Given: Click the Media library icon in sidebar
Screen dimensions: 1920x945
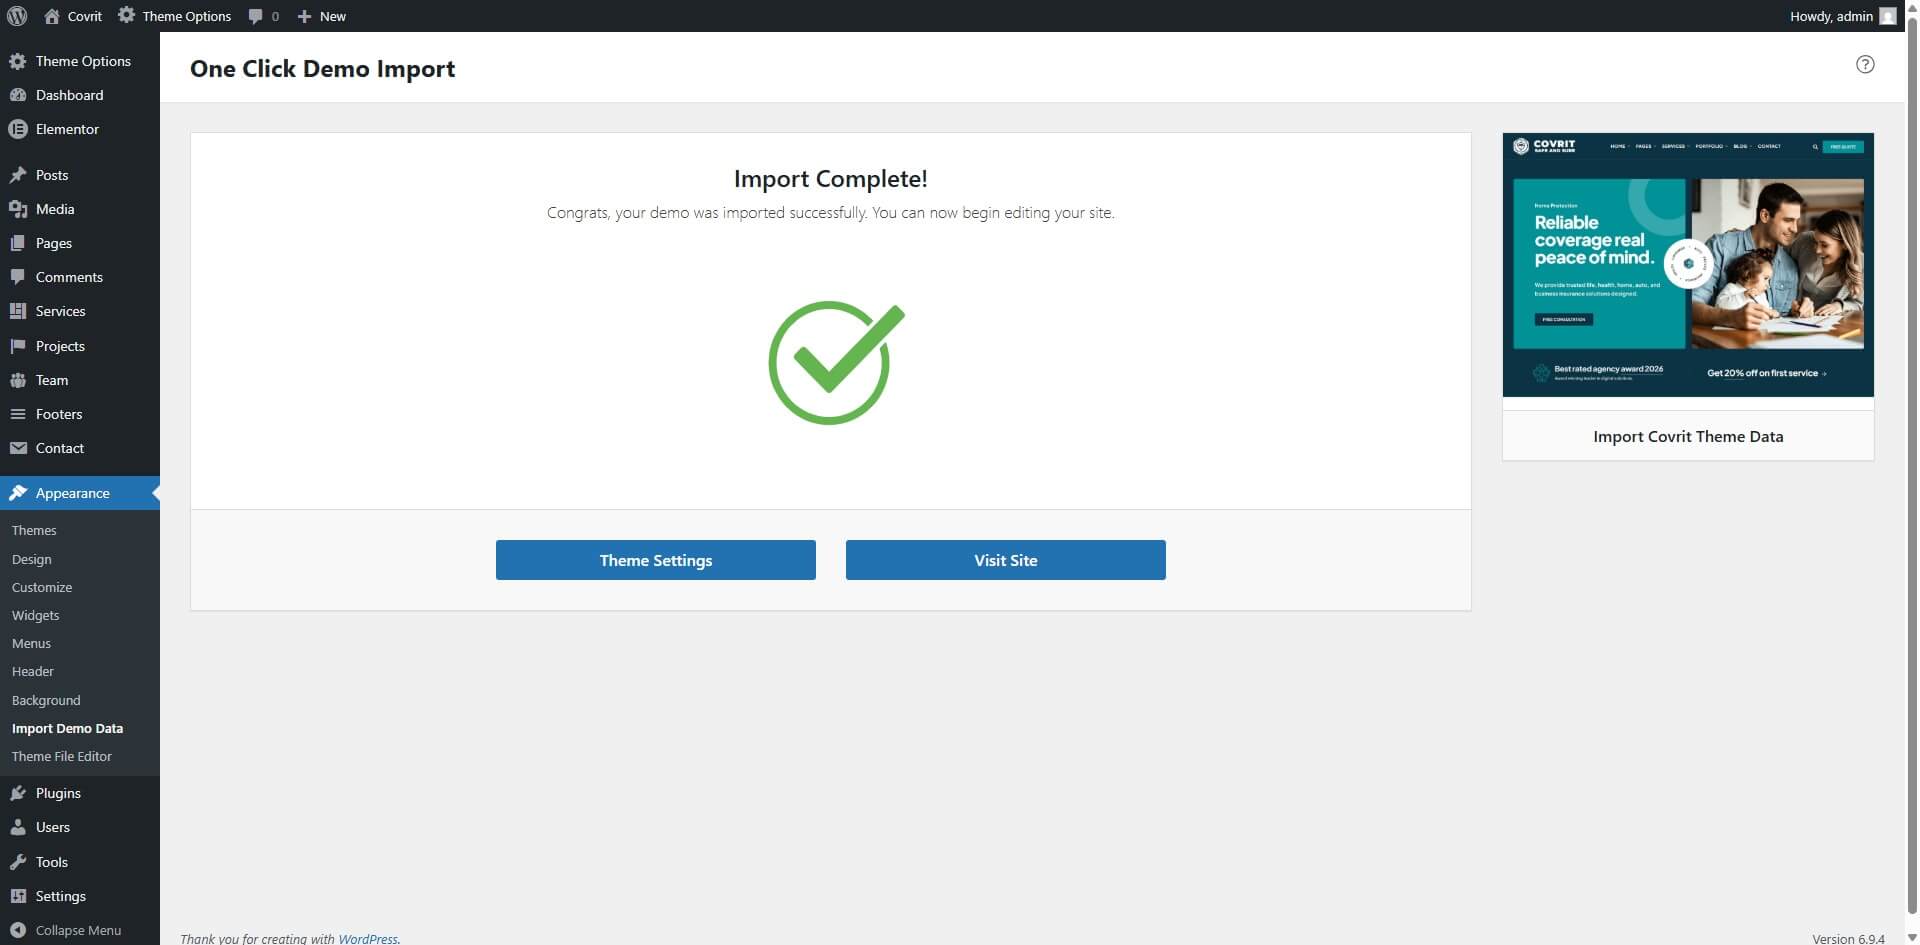Looking at the screenshot, I should tap(17, 209).
